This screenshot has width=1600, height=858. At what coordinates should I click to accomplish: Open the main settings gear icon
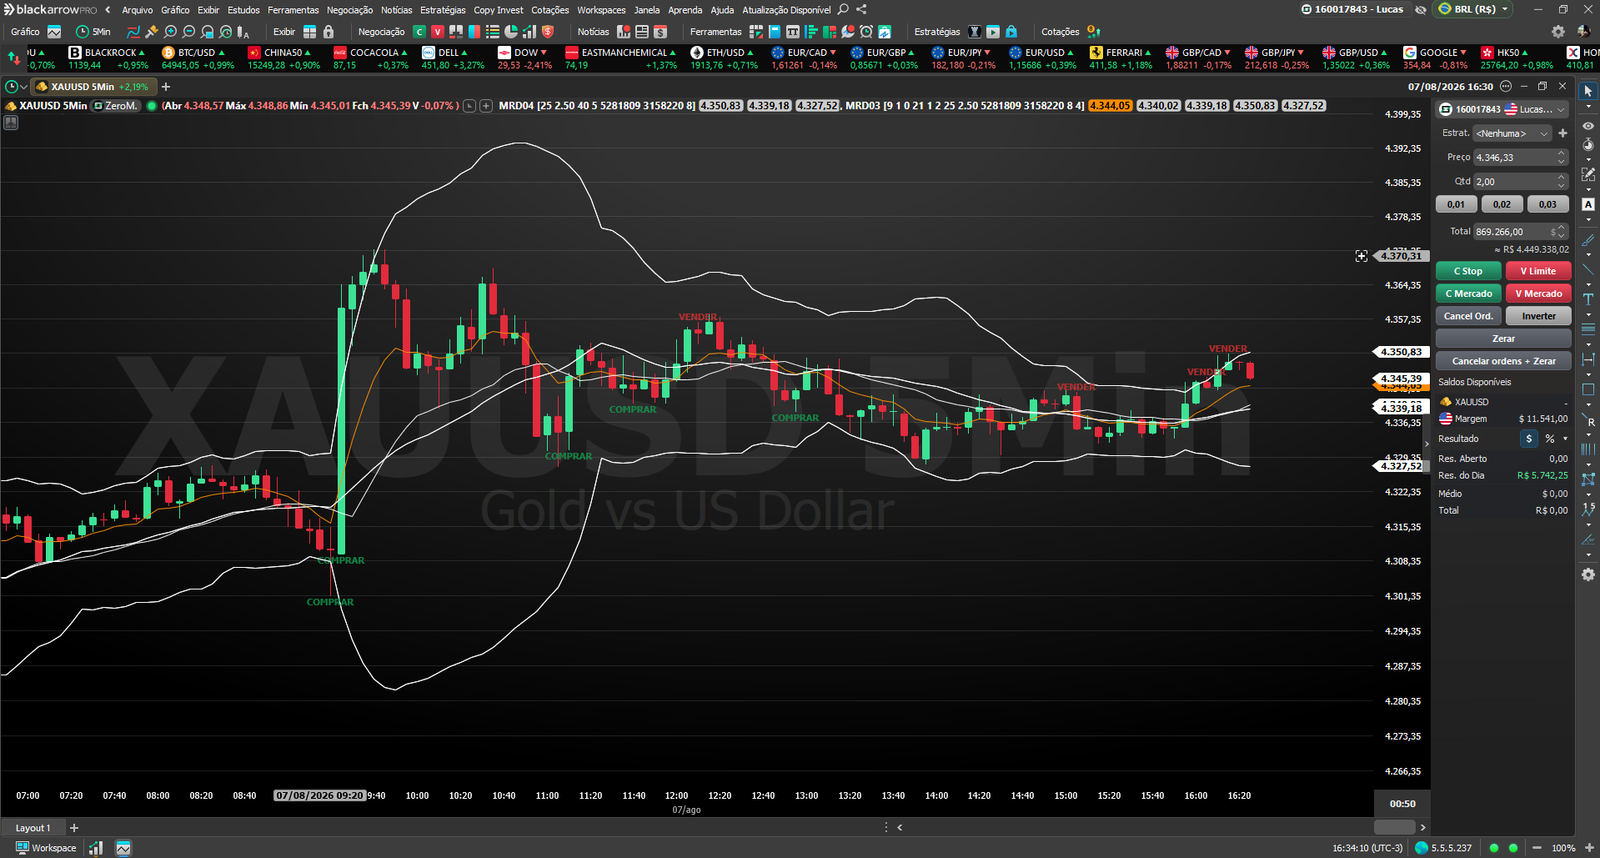click(x=1558, y=32)
